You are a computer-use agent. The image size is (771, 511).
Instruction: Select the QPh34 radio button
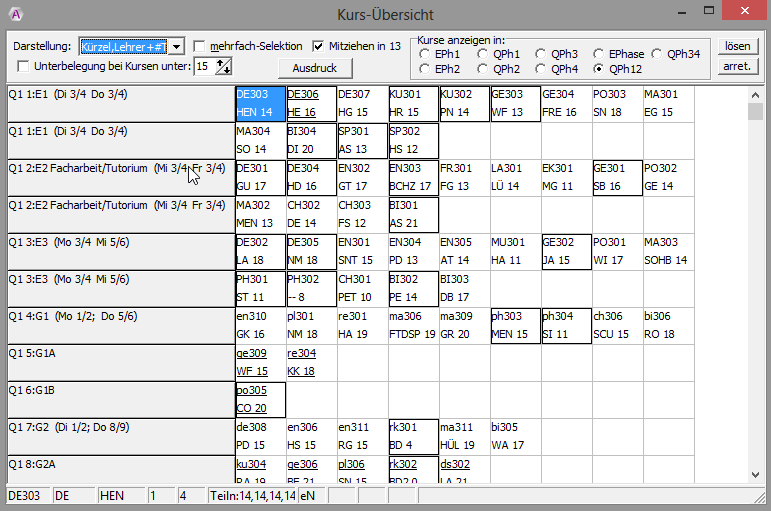click(656, 54)
